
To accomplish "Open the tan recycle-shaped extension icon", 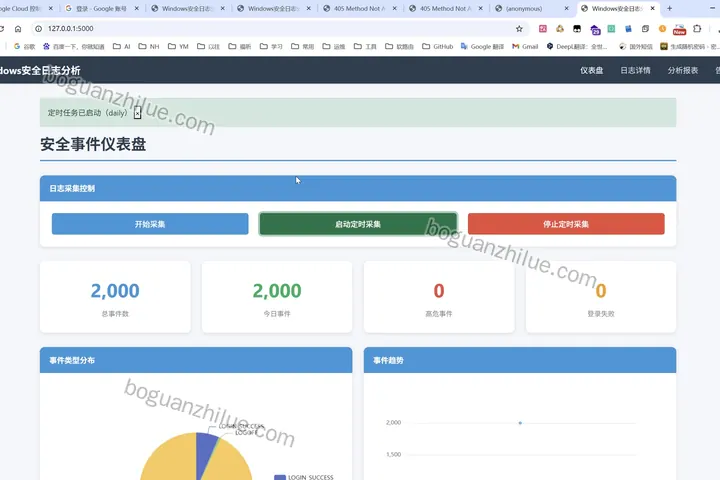I will pyautogui.click(x=560, y=28).
